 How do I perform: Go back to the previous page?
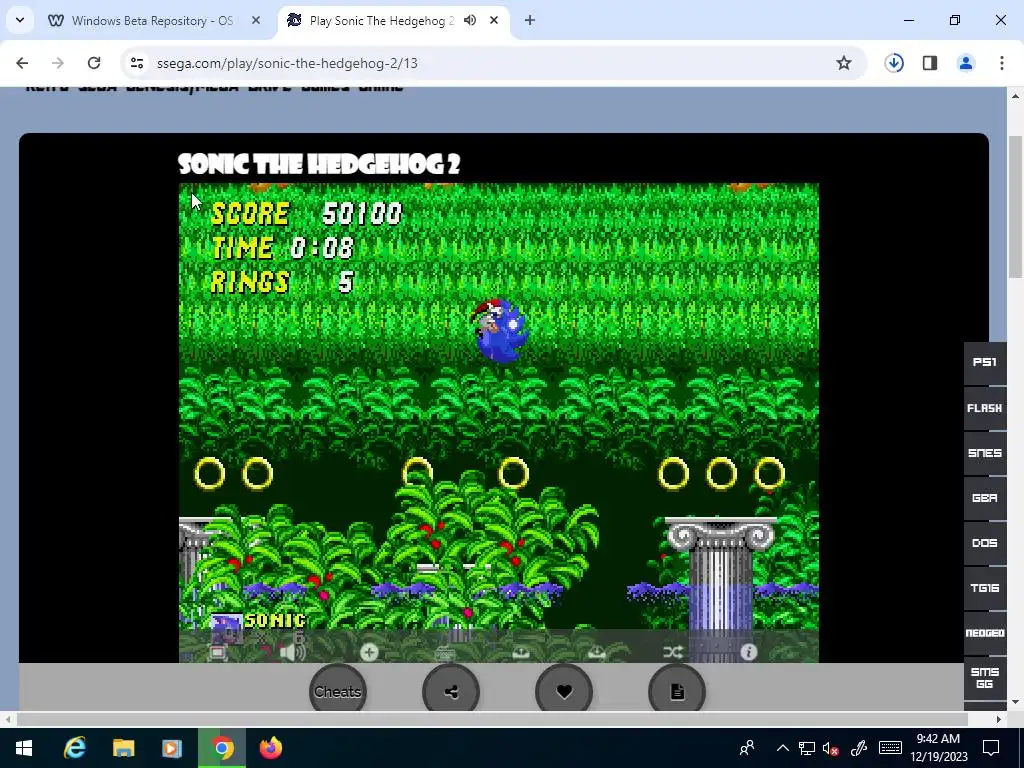pos(22,63)
